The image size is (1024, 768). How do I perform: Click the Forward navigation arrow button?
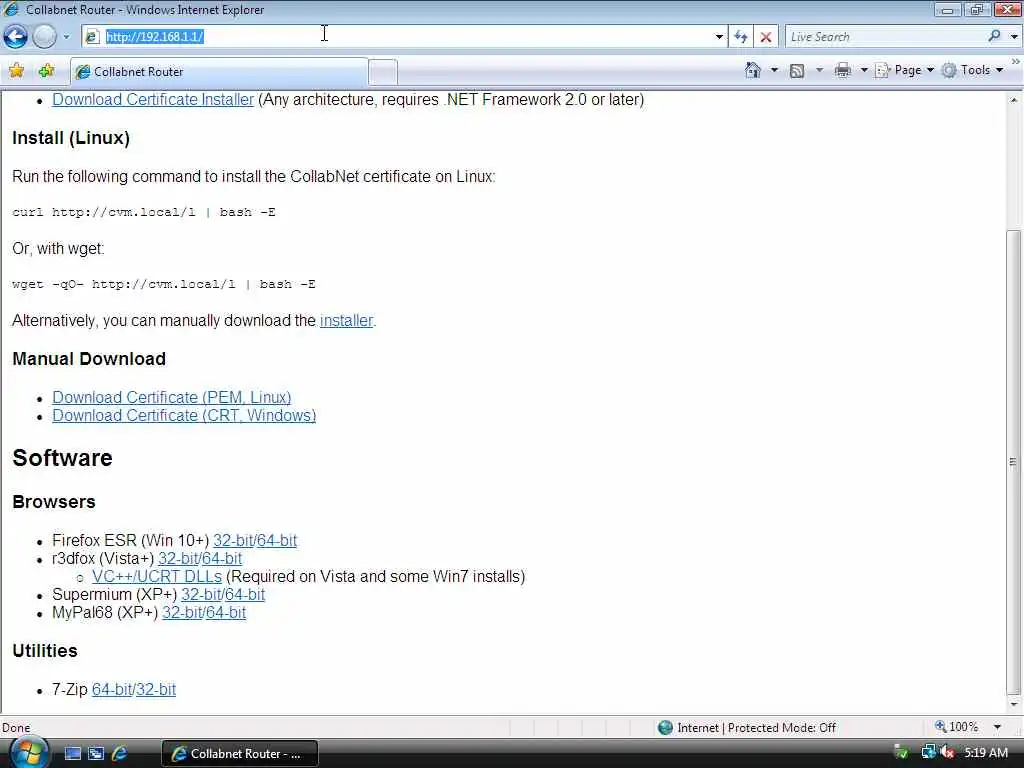(x=44, y=37)
